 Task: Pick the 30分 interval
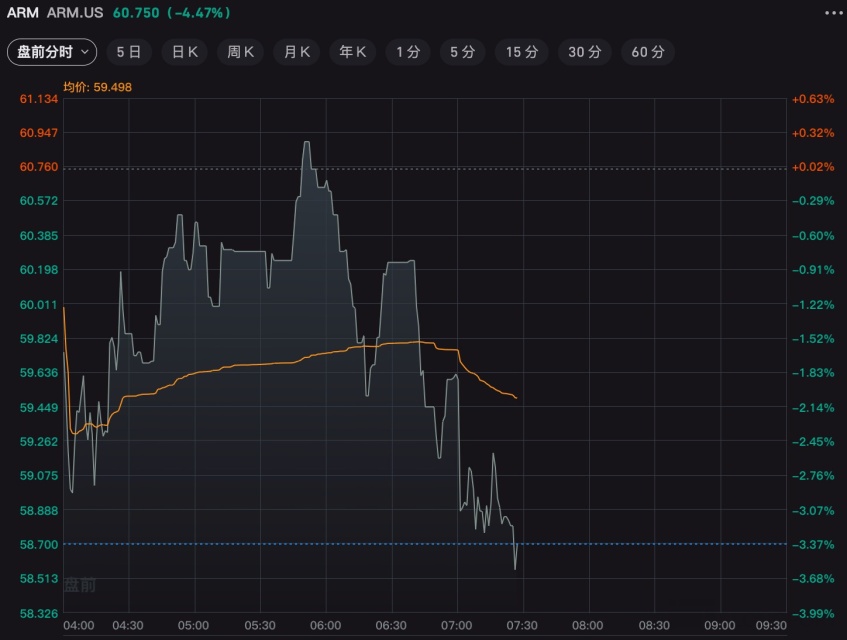pos(584,52)
